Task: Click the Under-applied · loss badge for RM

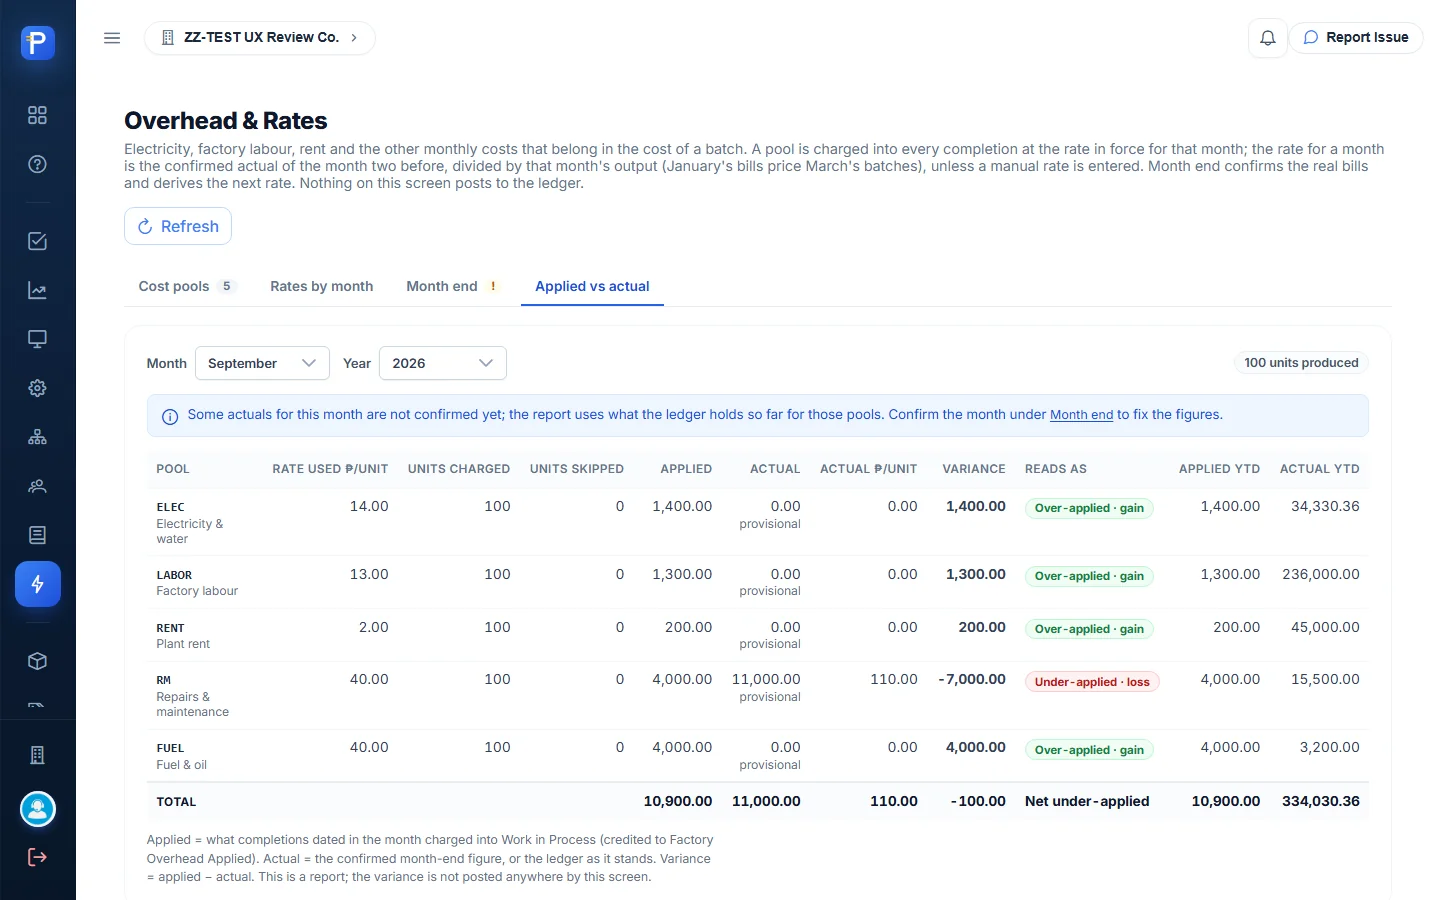Action: (x=1092, y=682)
